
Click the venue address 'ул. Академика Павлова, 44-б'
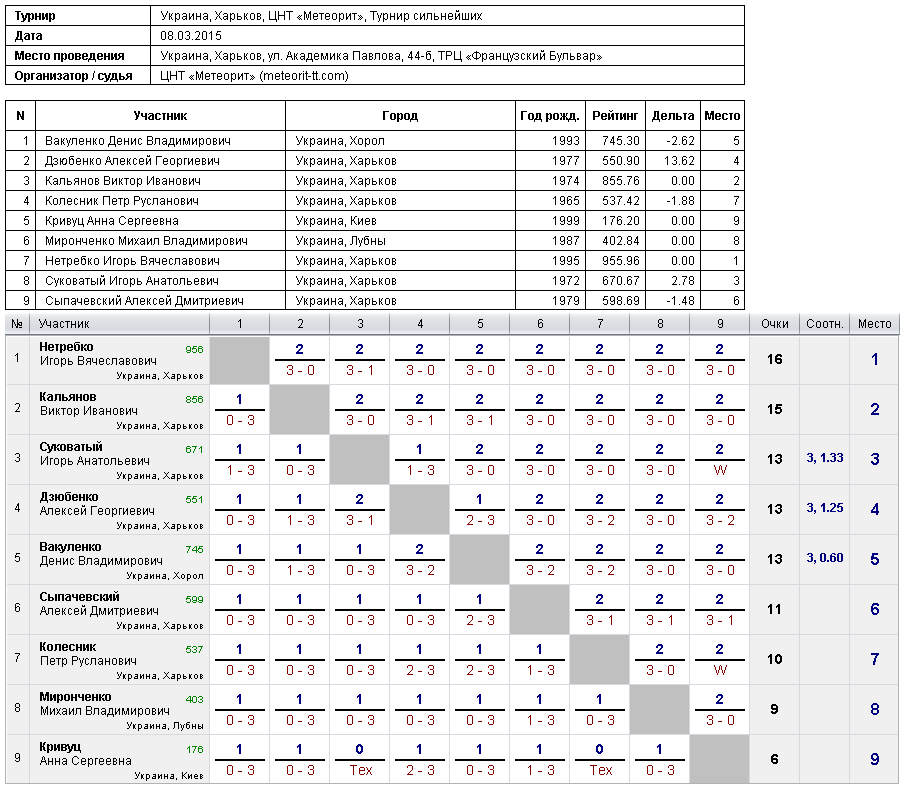coord(350,56)
